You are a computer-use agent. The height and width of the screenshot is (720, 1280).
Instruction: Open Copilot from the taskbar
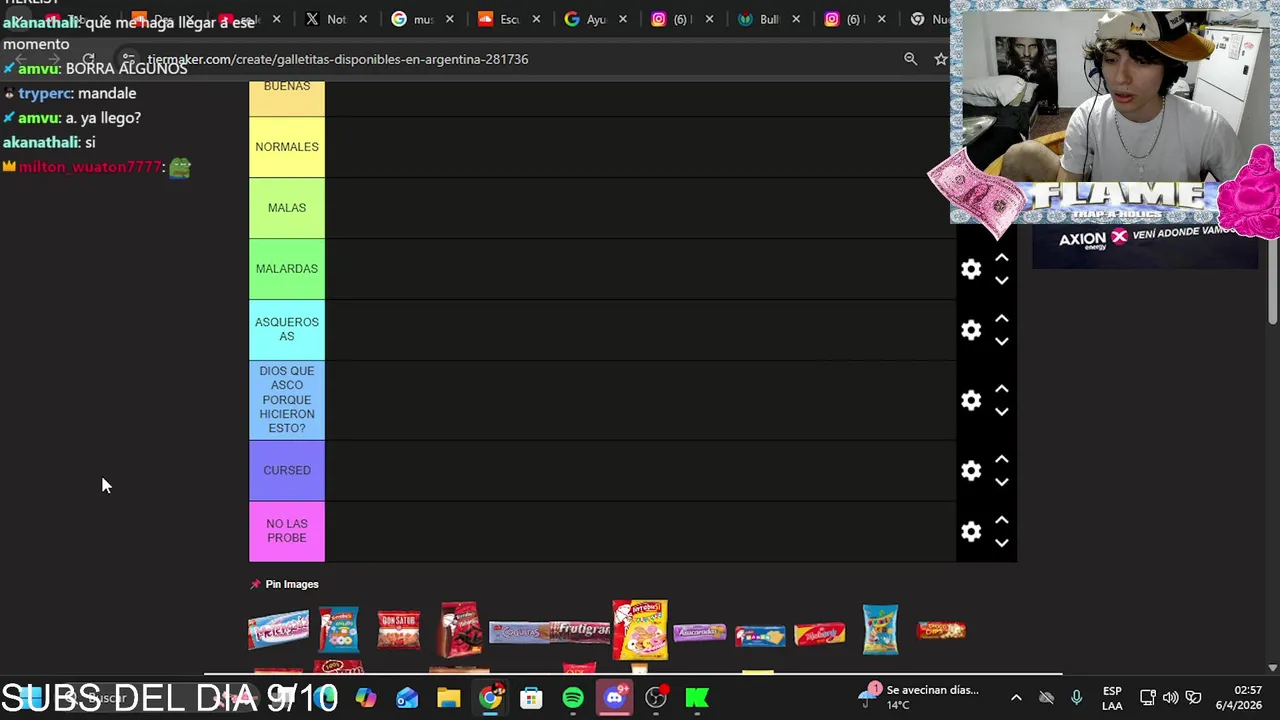pos(365,698)
